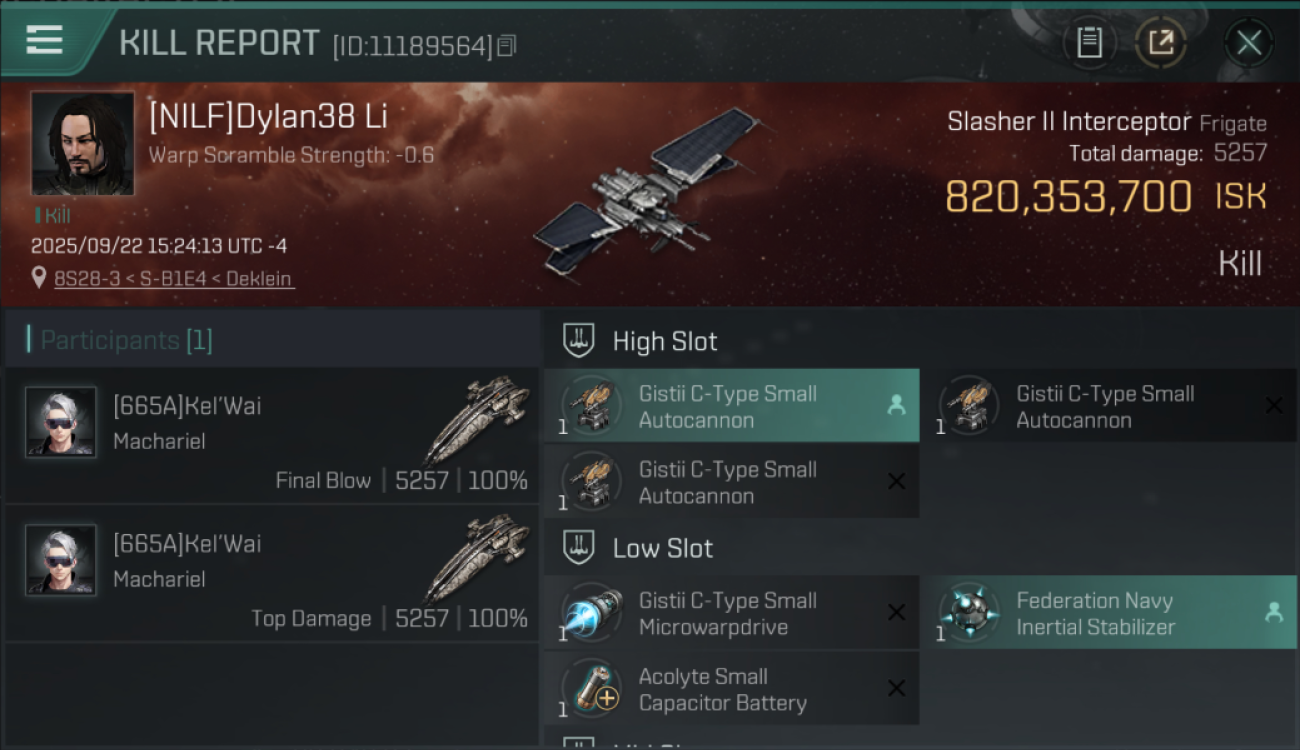This screenshot has width=1300, height=750.
Task: Open the hamburger menu icon
Action: click(x=44, y=40)
